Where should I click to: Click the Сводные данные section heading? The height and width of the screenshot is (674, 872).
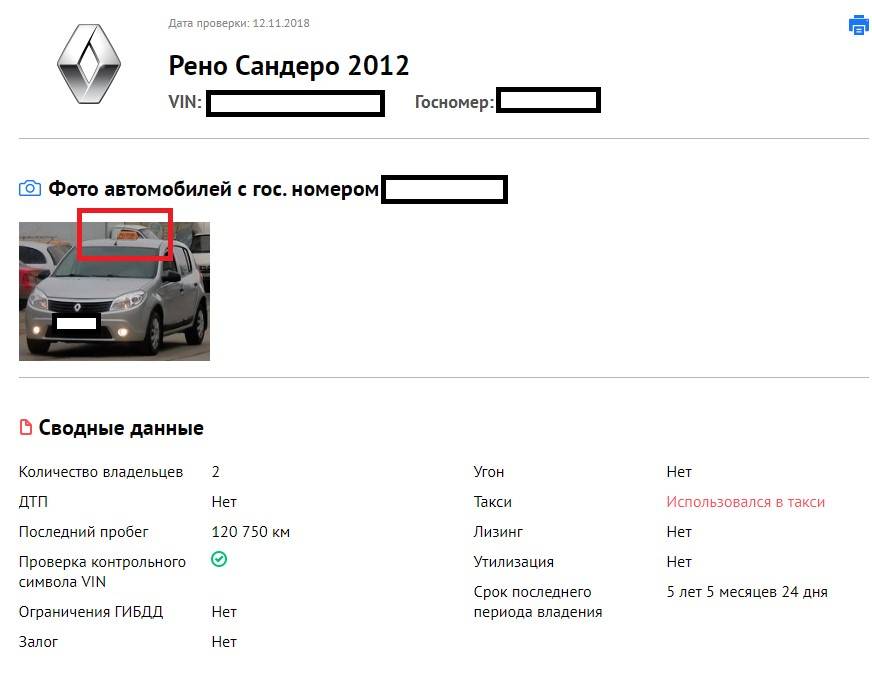point(121,428)
